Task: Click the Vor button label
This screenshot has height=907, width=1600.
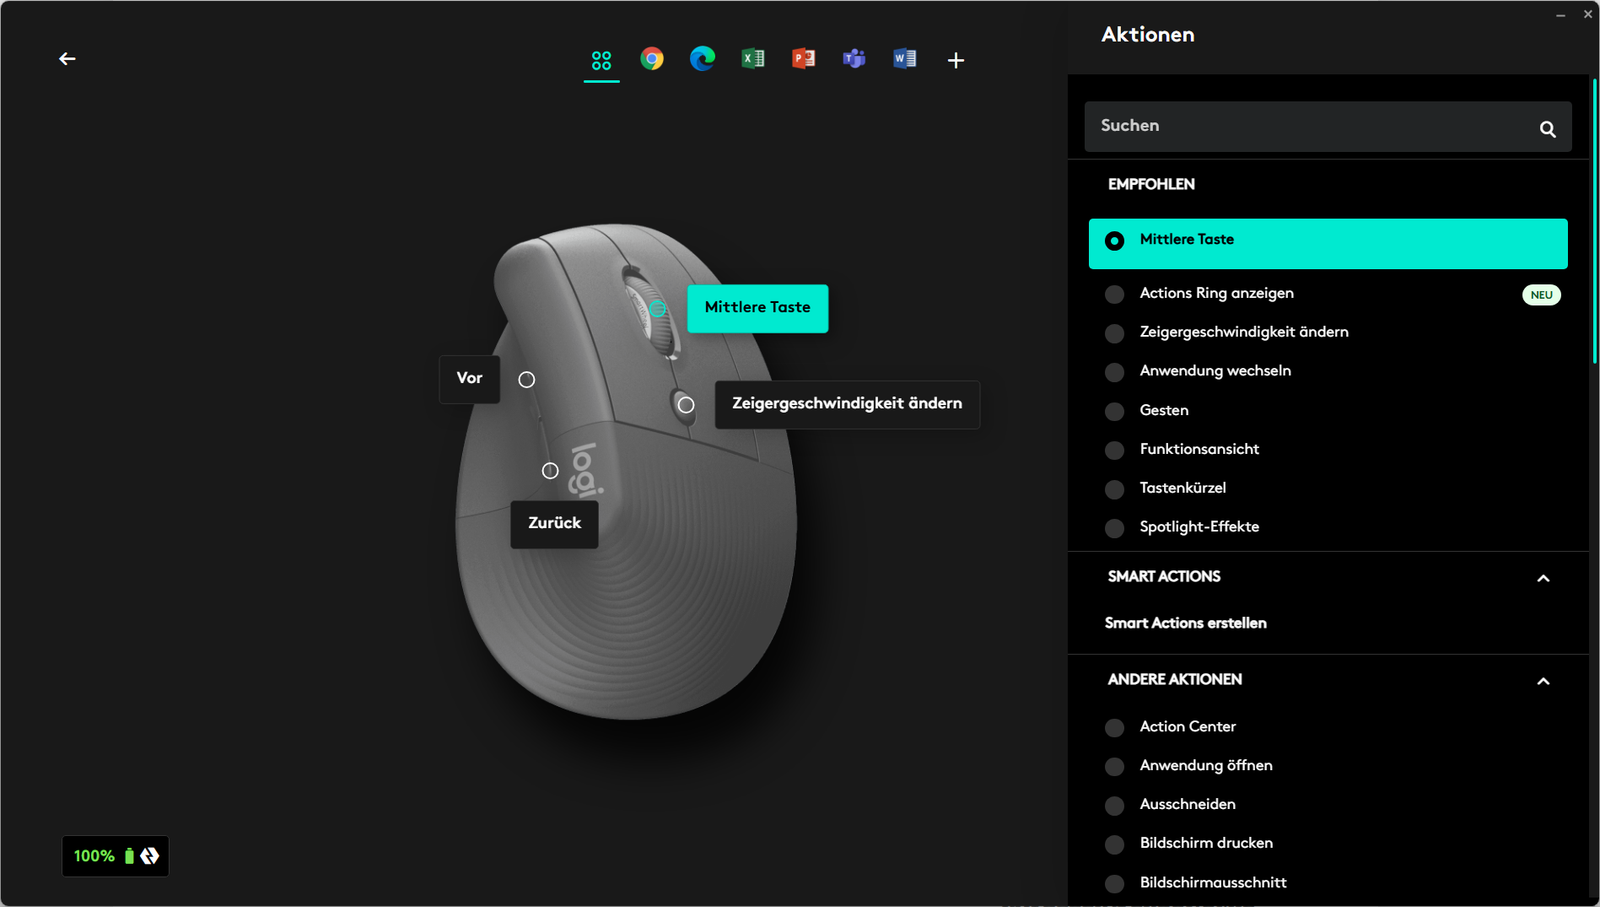Action: (x=469, y=379)
